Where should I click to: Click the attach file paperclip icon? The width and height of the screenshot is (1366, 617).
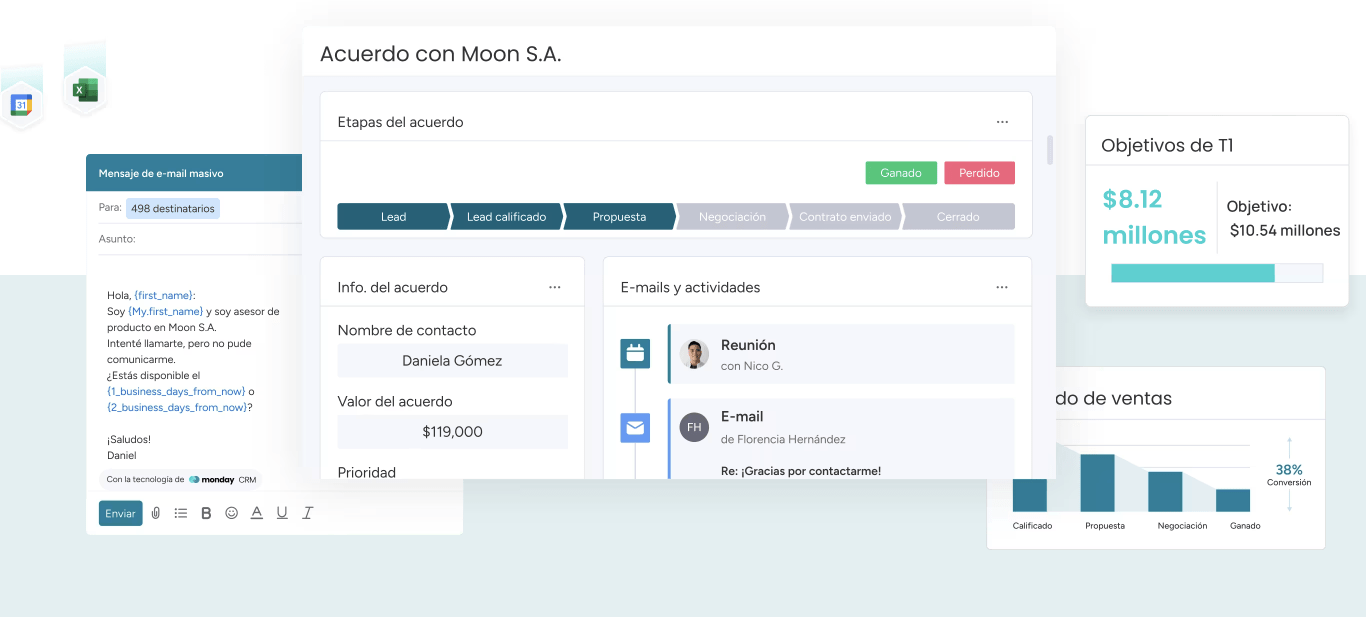tap(156, 513)
